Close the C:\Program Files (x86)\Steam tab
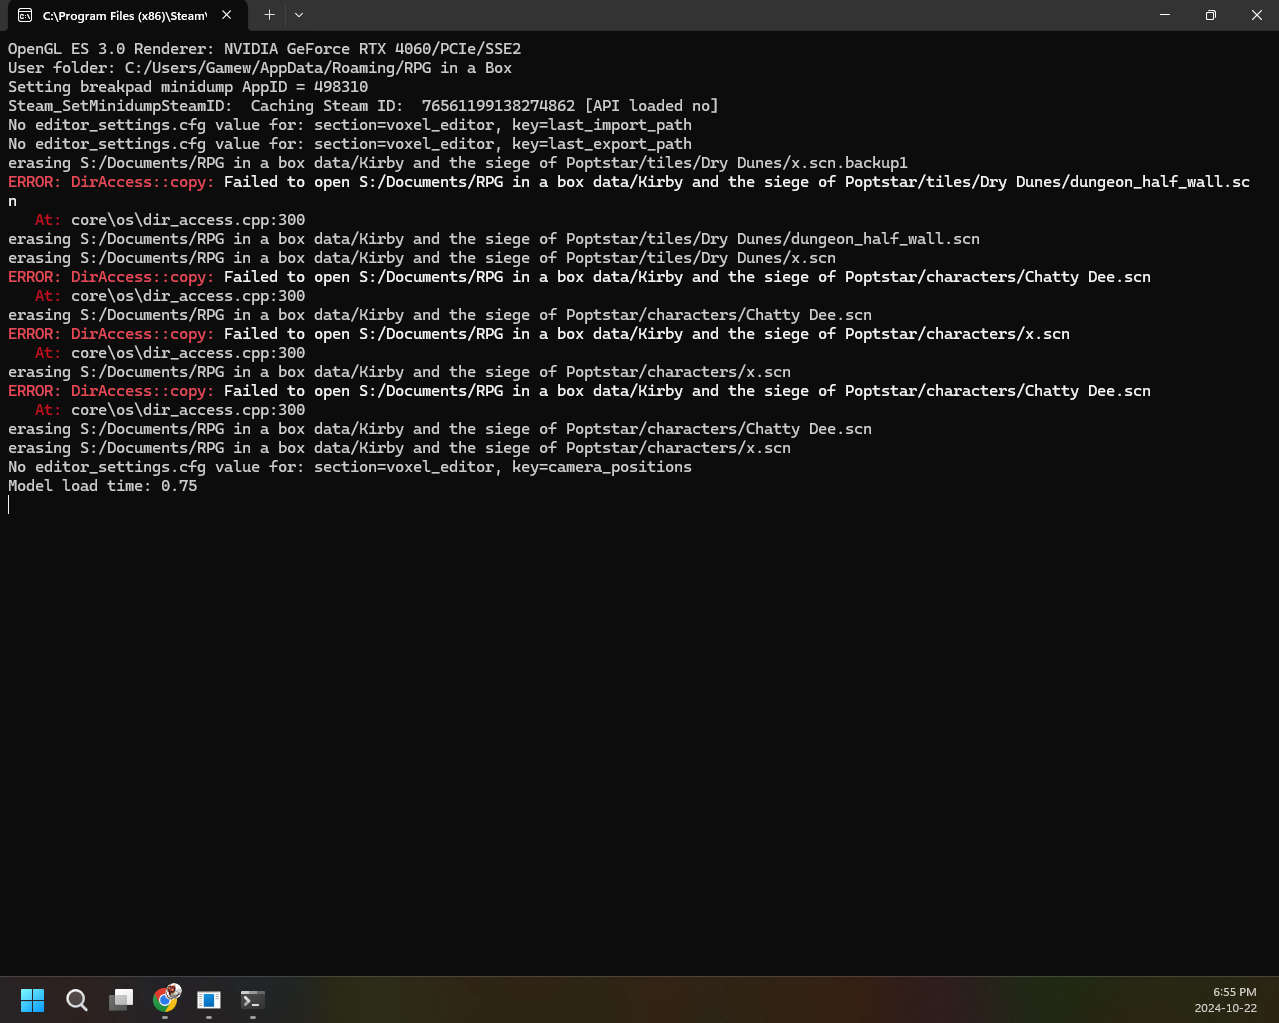Screen dimensions: 1279x1023 [x=227, y=15]
